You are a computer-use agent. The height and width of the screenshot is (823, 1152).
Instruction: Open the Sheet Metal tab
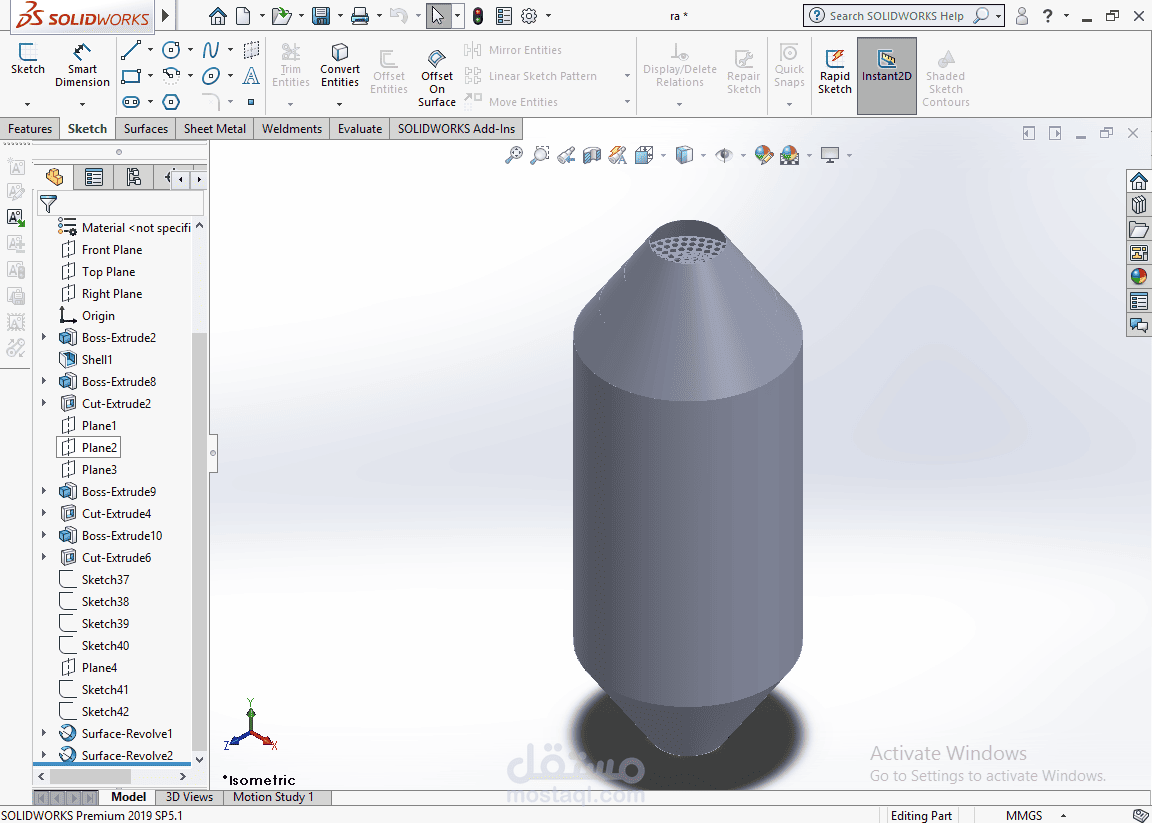coord(215,129)
